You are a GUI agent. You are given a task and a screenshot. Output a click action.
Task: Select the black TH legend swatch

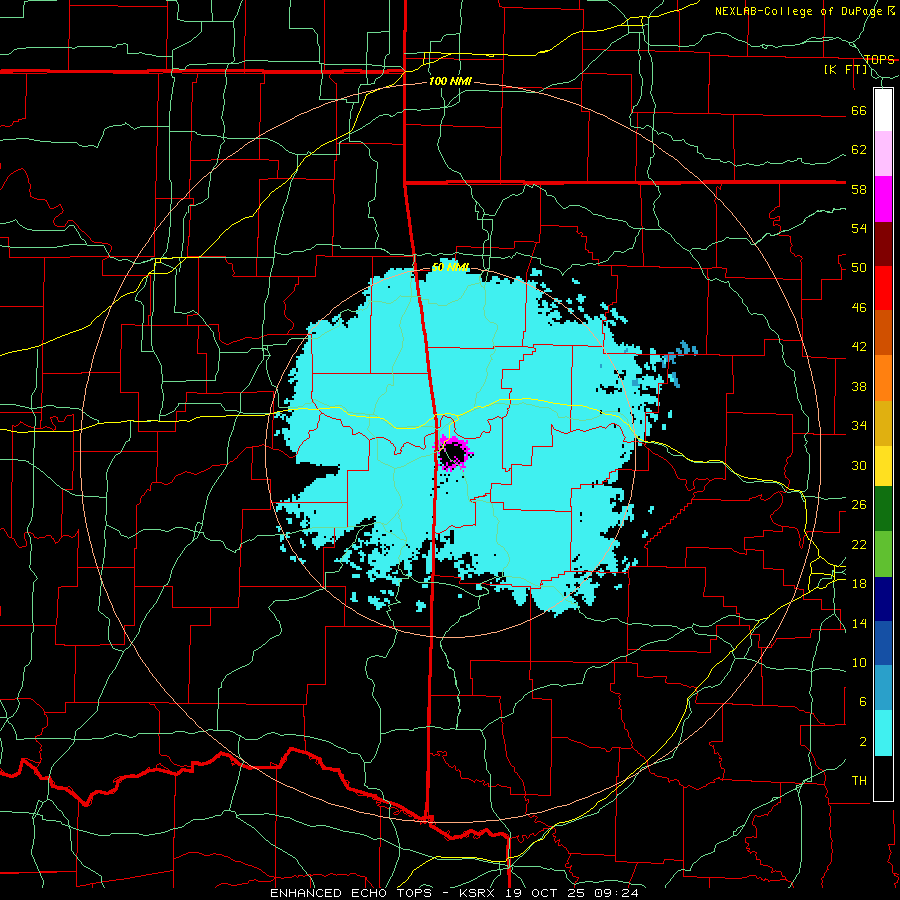click(883, 778)
